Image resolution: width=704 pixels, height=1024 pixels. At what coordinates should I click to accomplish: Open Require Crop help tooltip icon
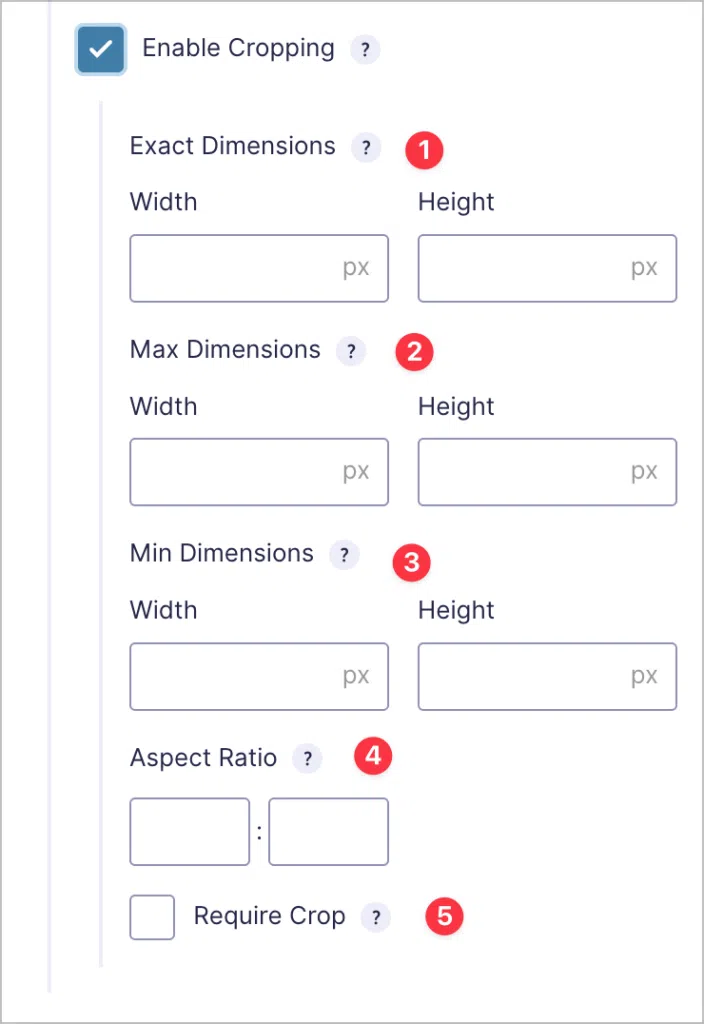coord(375,917)
